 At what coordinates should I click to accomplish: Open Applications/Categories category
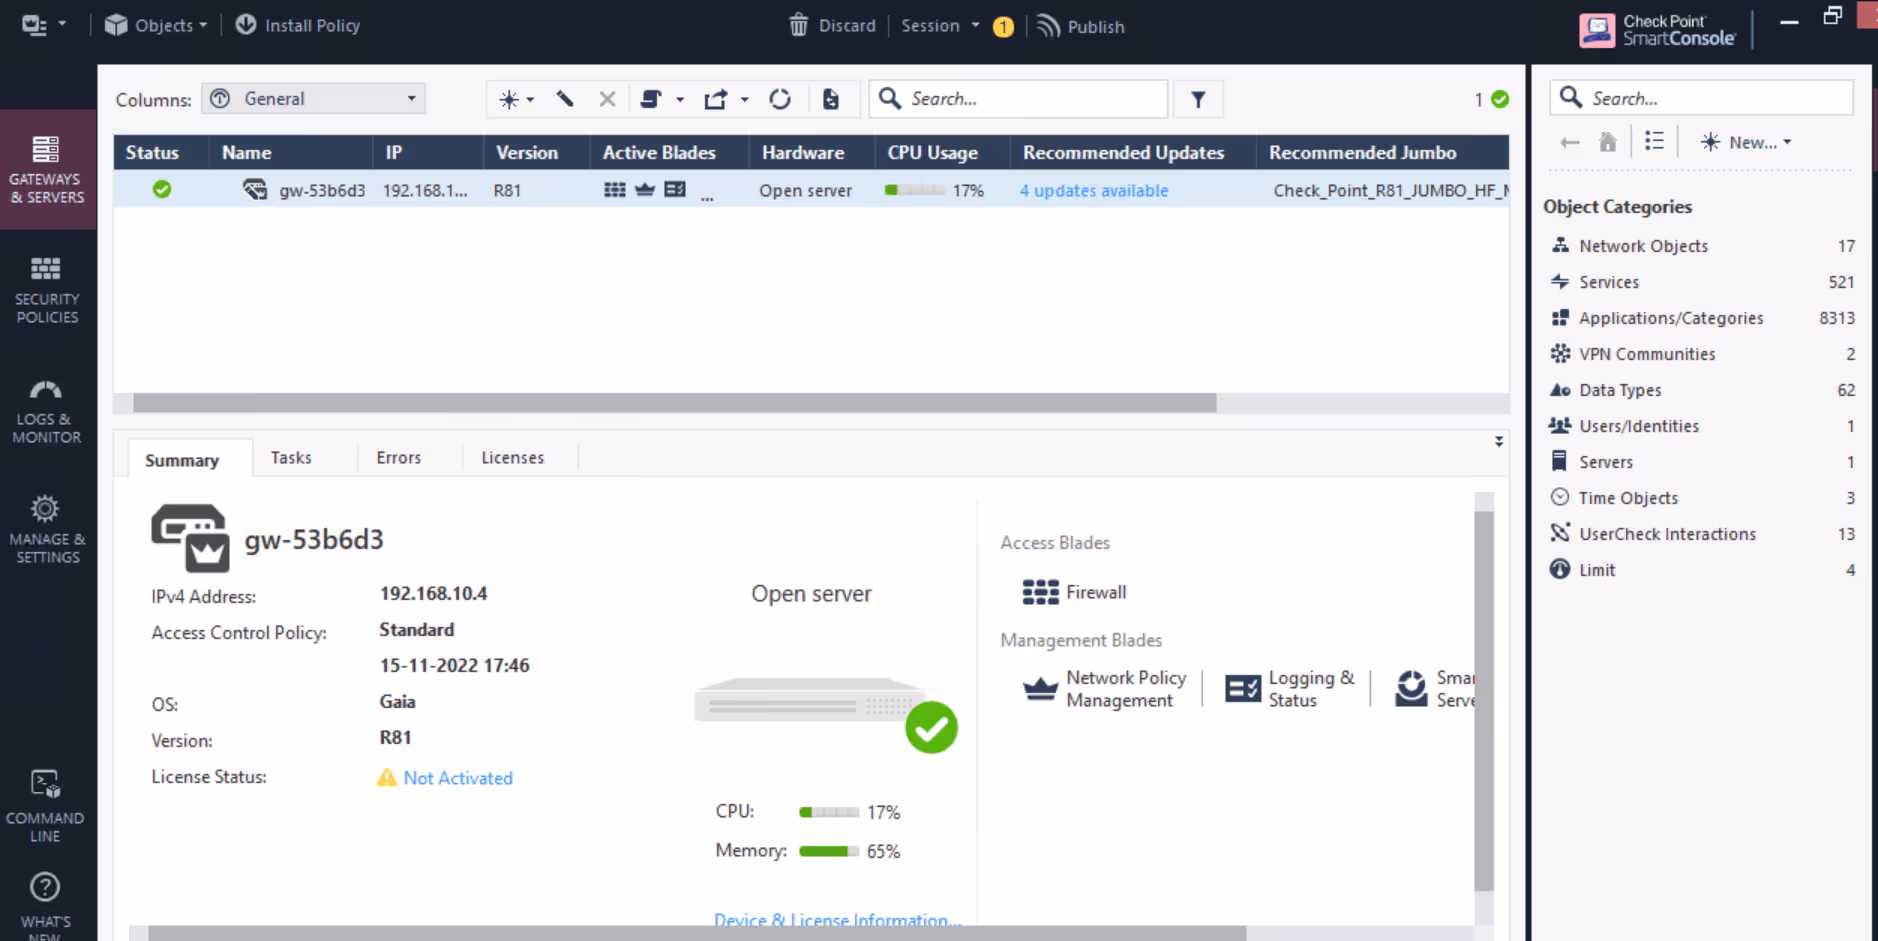click(x=1702, y=318)
